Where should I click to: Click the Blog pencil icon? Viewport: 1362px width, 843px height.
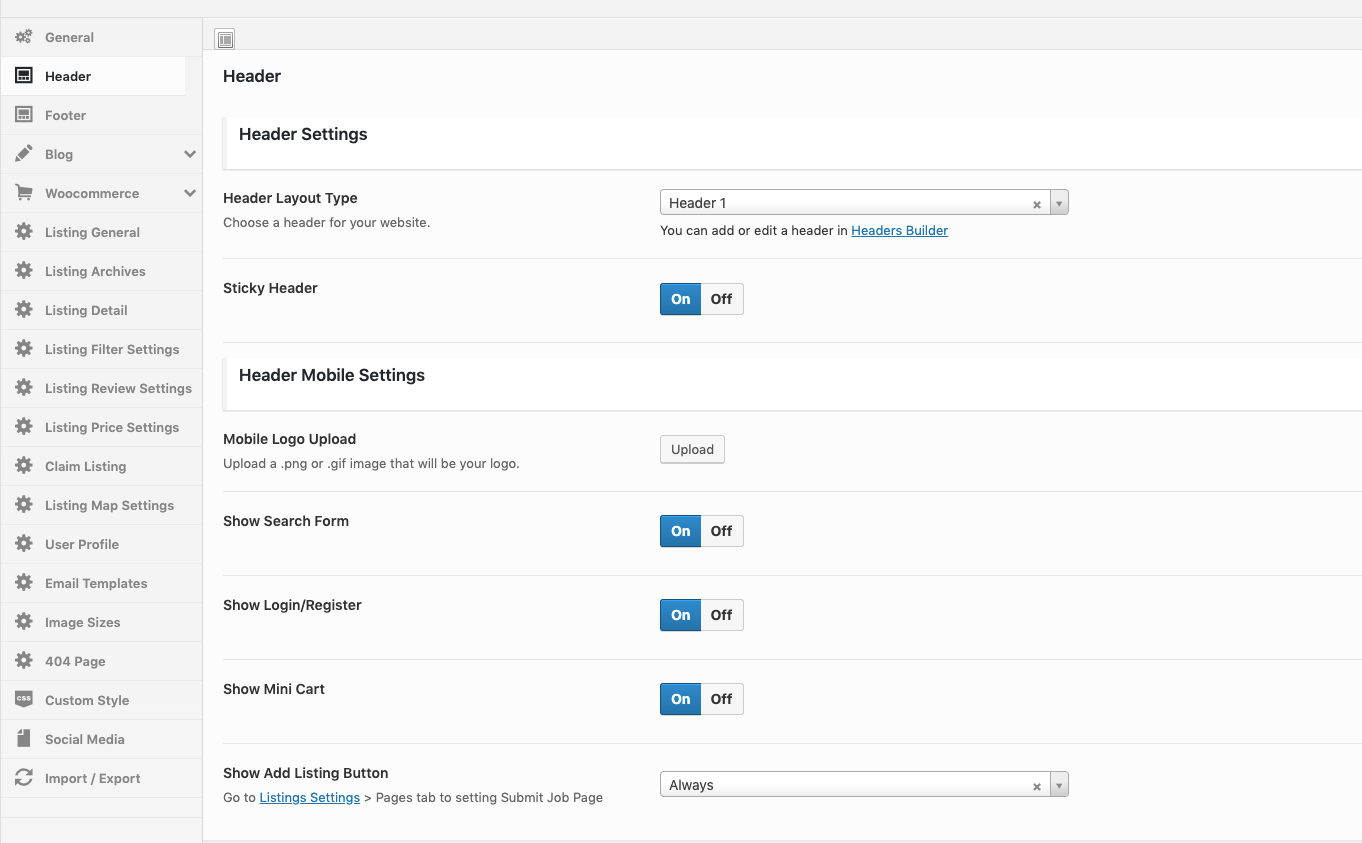(24, 154)
